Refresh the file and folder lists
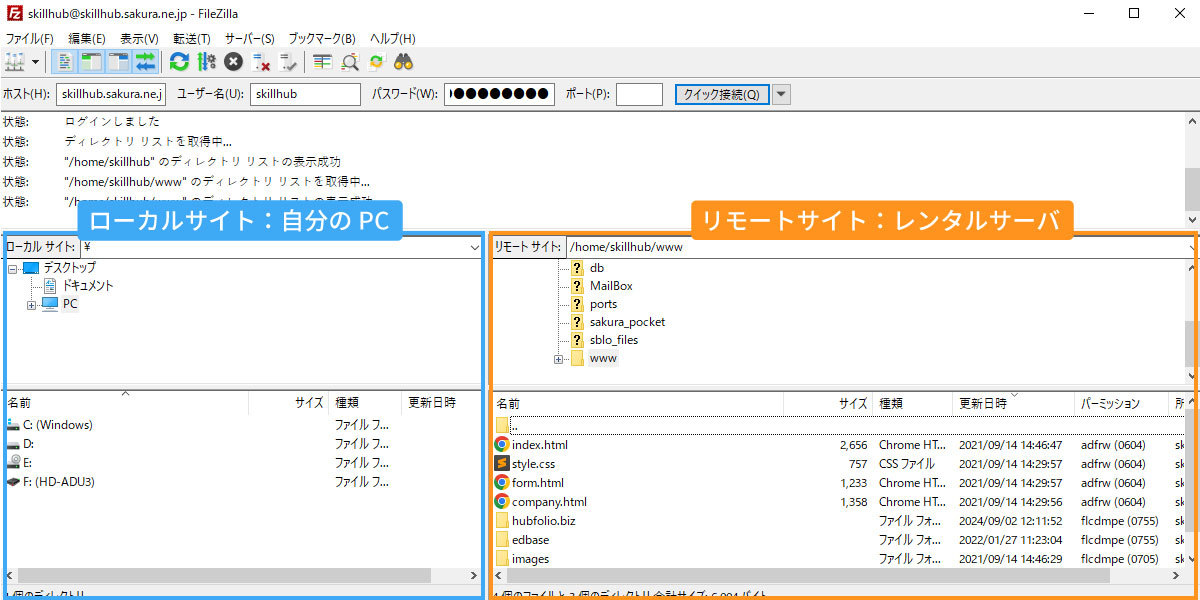The height and width of the screenshot is (600, 1200). (x=179, y=62)
